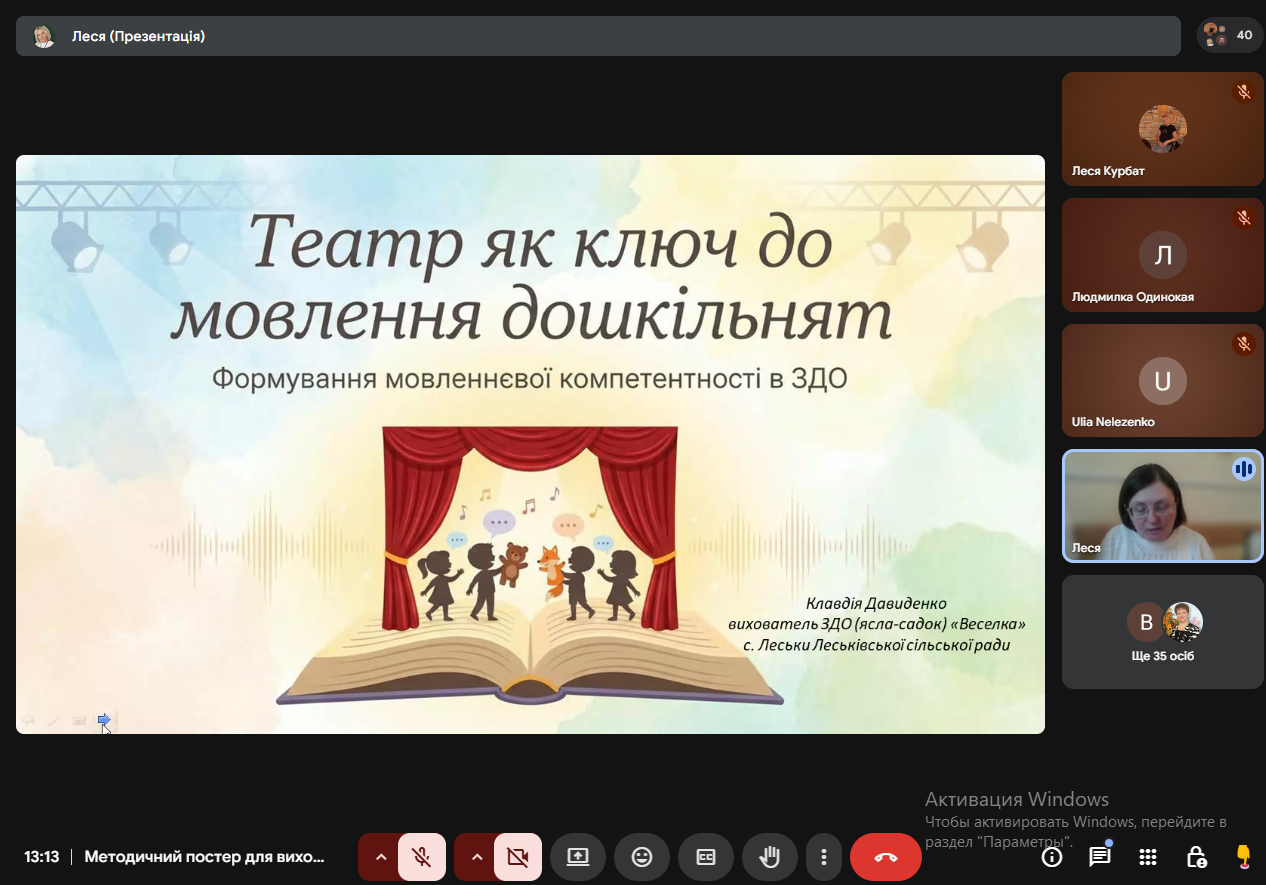The width and height of the screenshot is (1266, 885).
Task: Click the yellow hand pointer icon
Action: click(1243, 856)
